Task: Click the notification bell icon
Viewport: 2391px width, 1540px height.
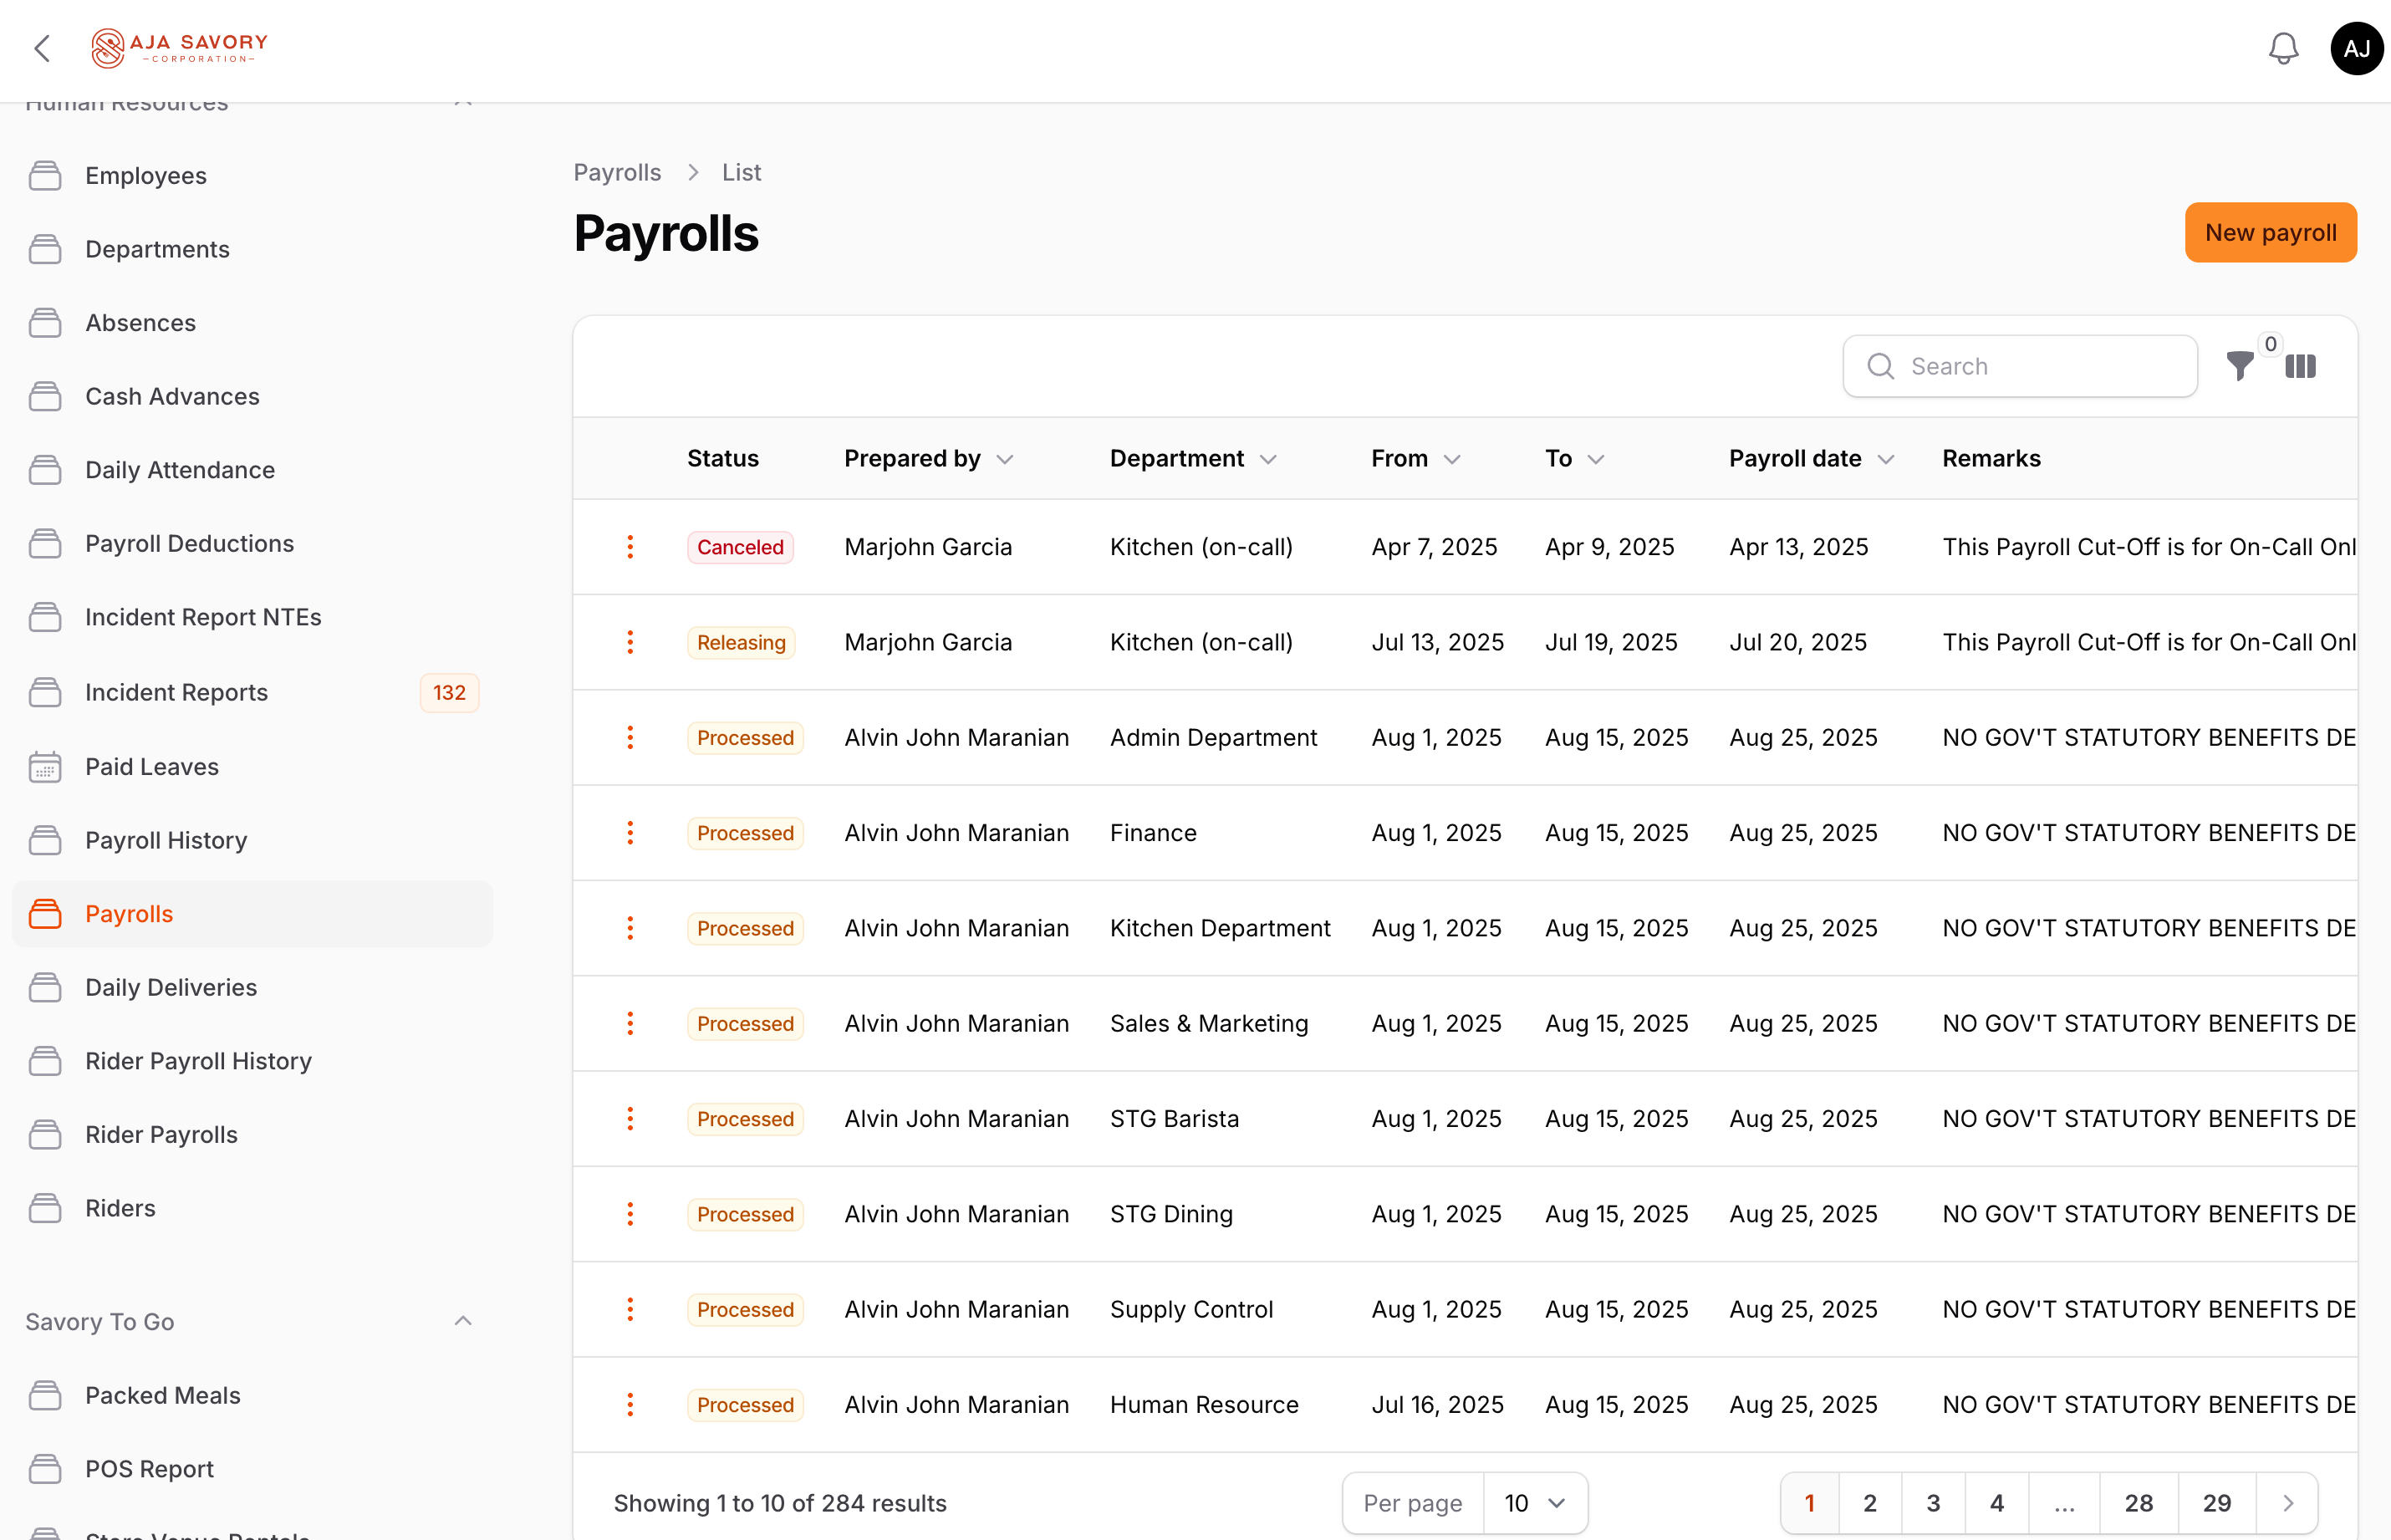Action: 2283,47
